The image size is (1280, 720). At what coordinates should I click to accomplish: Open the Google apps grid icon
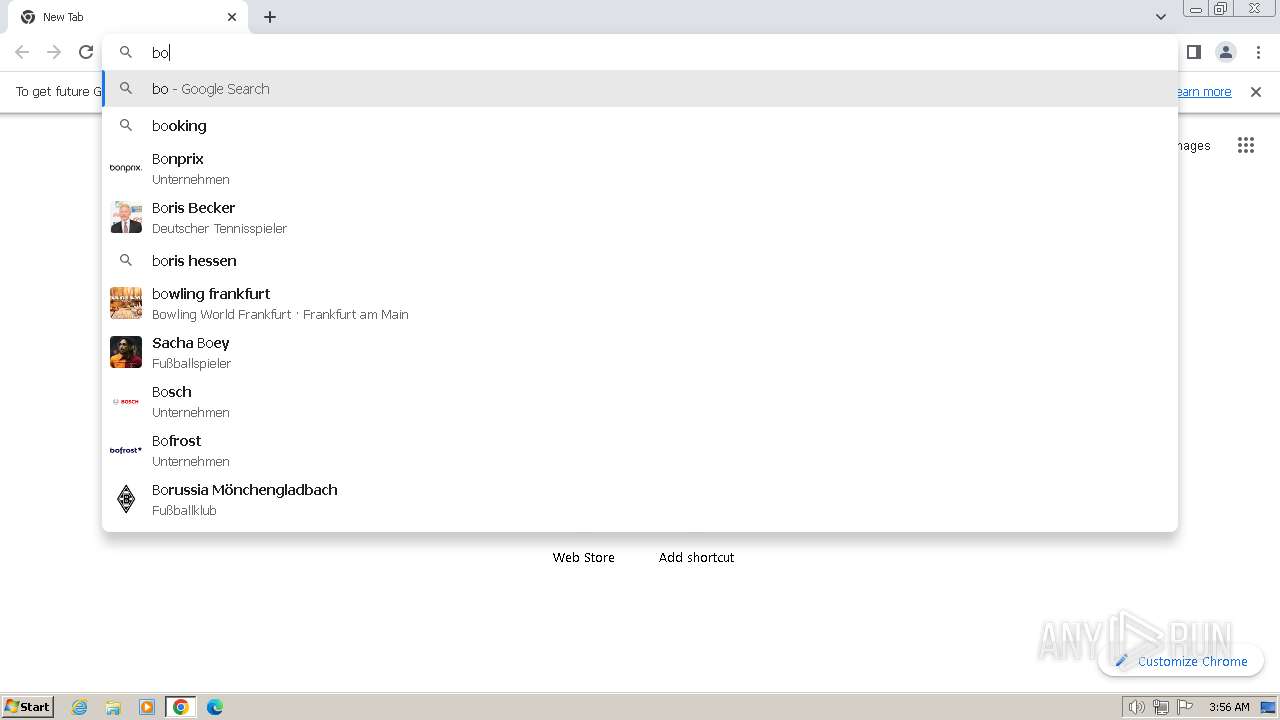point(1245,146)
